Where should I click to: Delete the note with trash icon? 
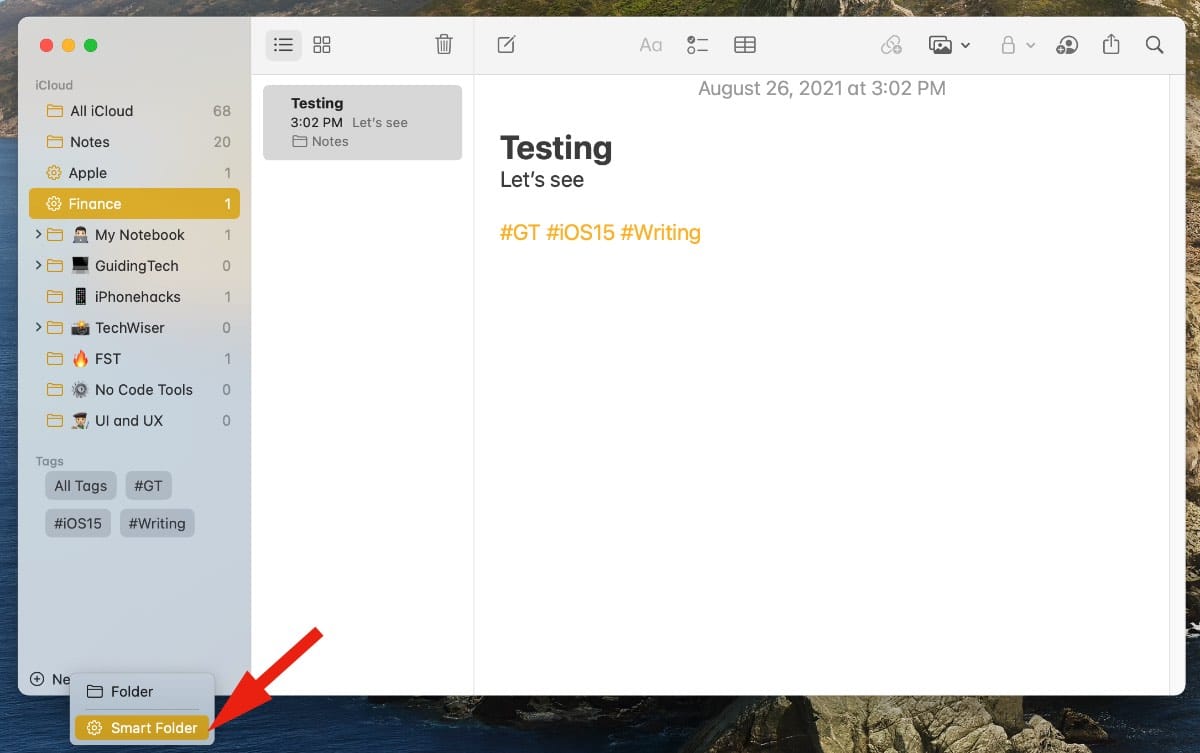click(444, 45)
